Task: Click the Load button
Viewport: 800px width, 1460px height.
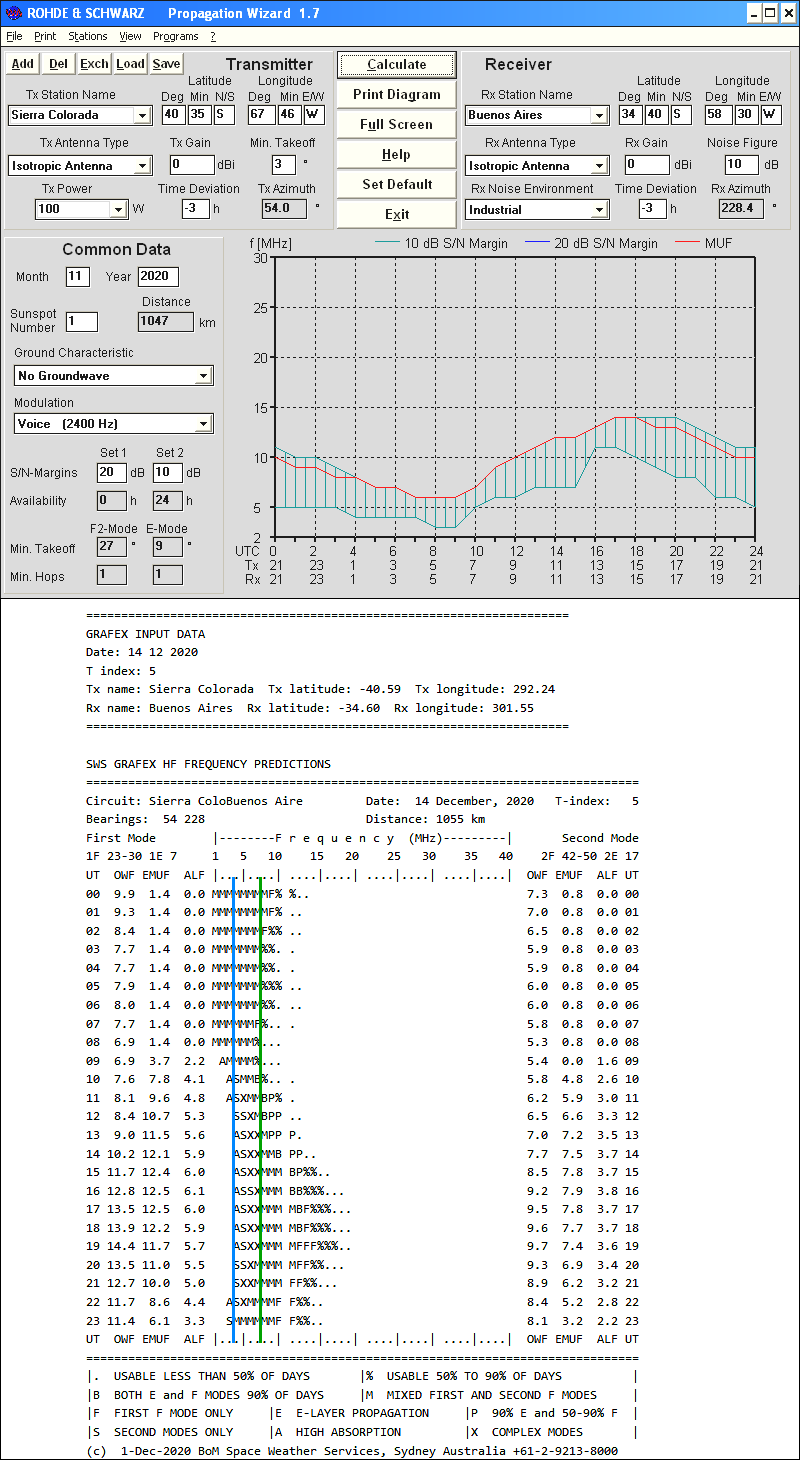Action: coord(131,64)
